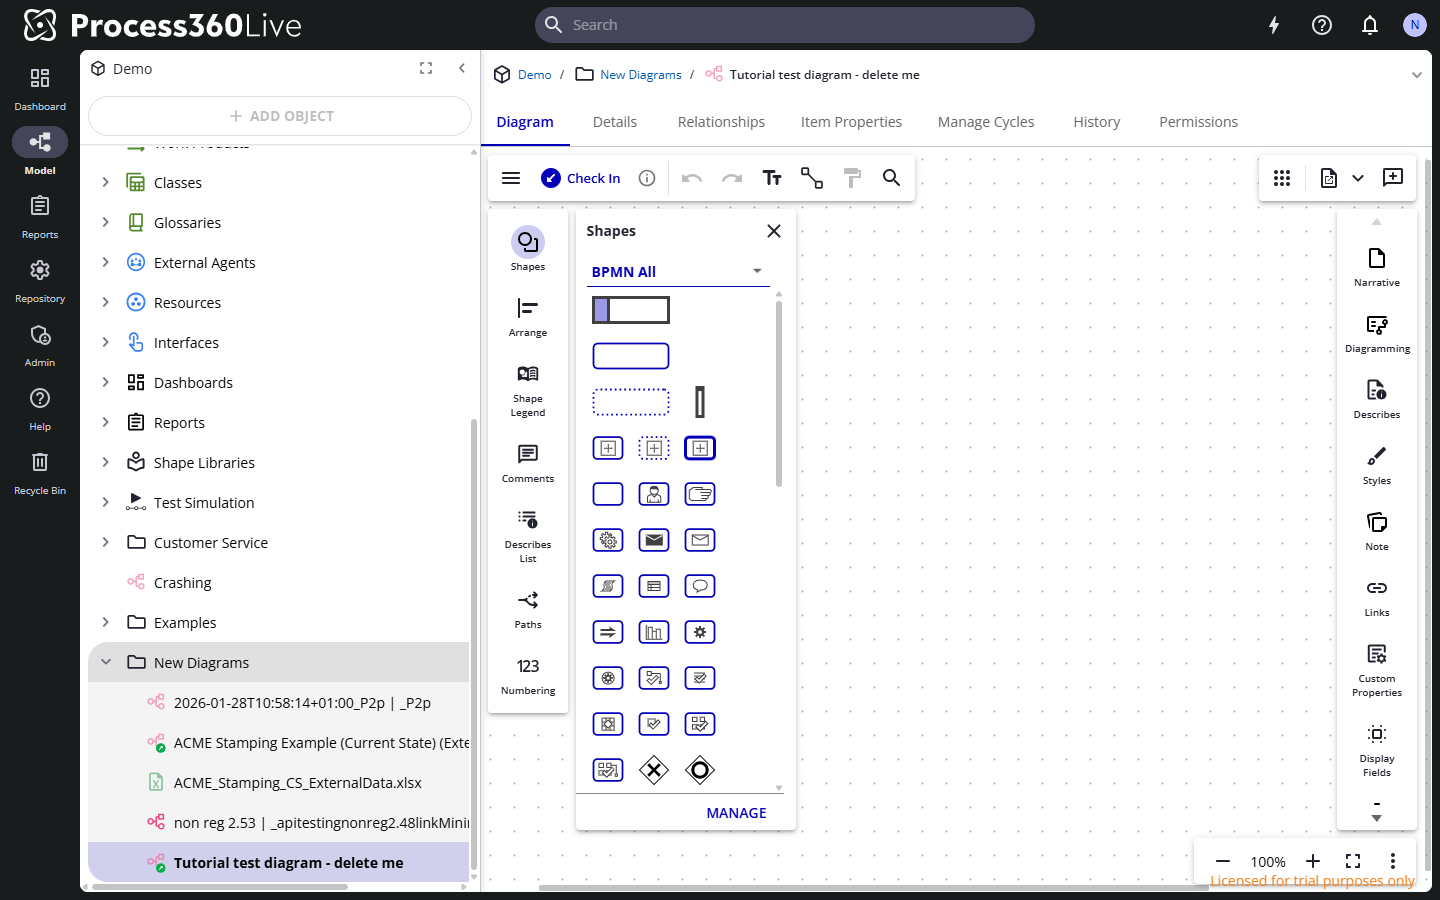The image size is (1440, 900).
Task: Open the Links side panel
Action: pos(1377,597)
